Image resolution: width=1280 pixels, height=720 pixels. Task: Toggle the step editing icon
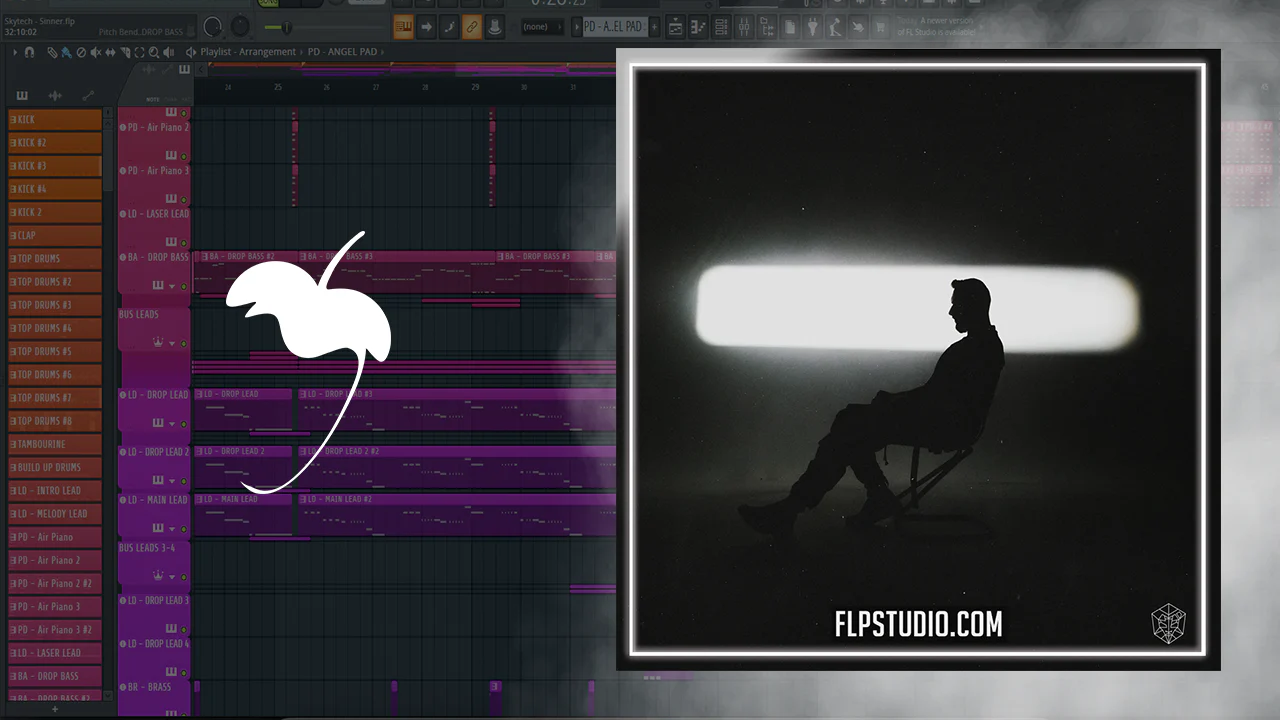[449, 27]
